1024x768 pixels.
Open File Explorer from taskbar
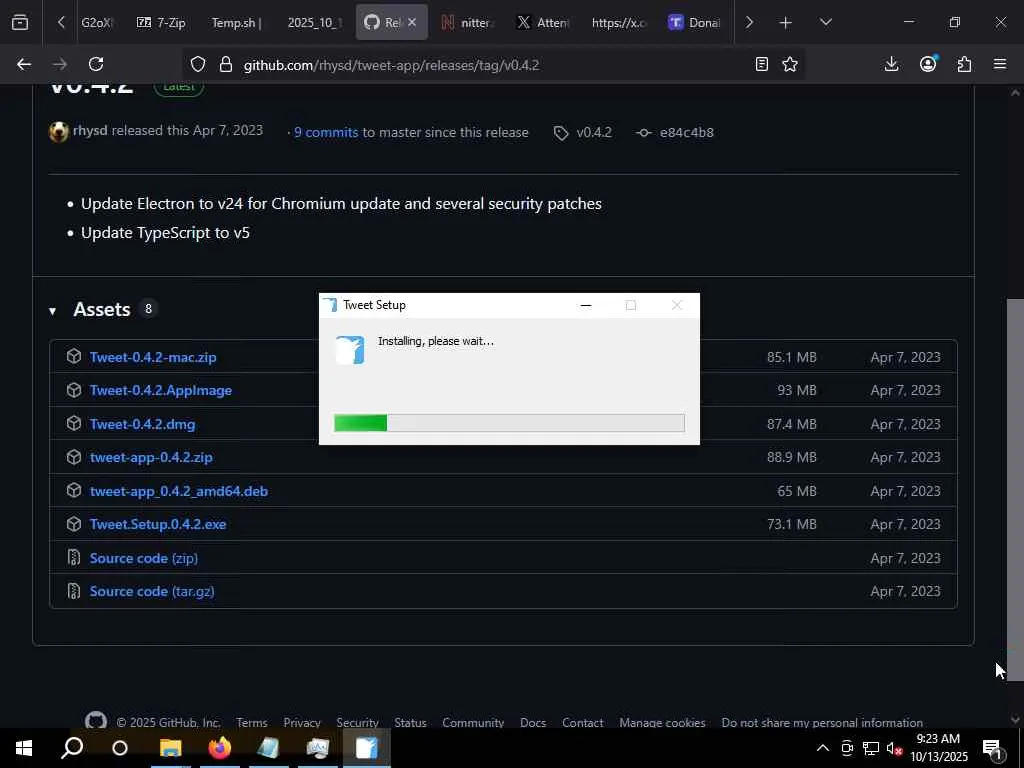click(x=170, y=748)
